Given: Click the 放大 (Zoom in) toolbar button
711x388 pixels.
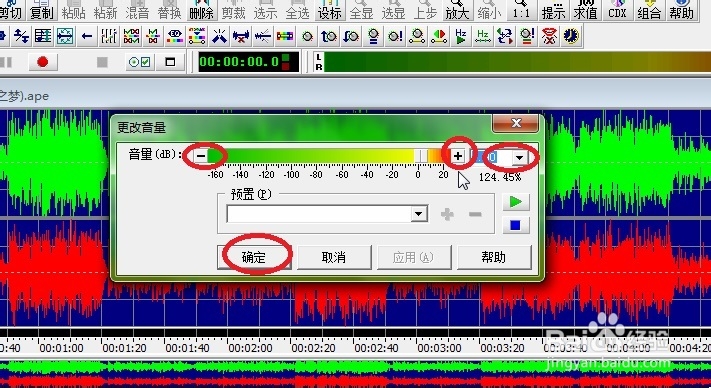Looking at the screenshot, I should (457, 11).
